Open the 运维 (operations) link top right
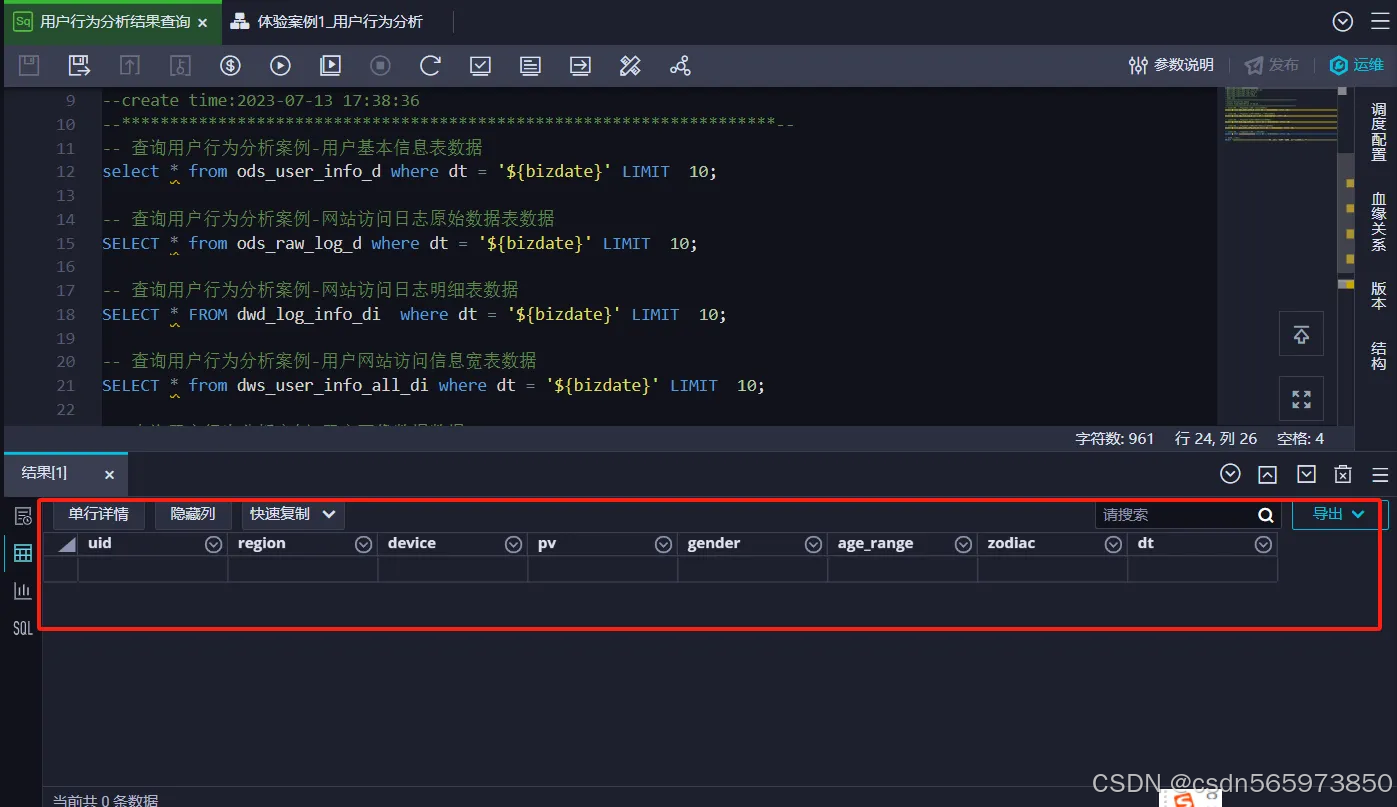This screenshot has height=807, width=1397. tap(1356, 65)
